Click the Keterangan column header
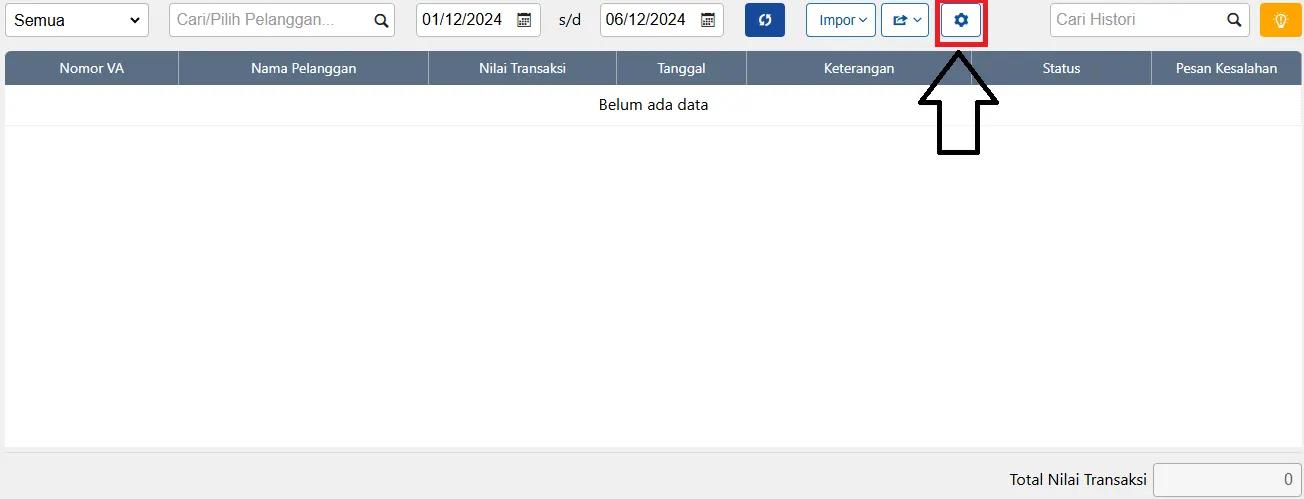This screenshot has width=1304, height=499. tap(859, 68)
